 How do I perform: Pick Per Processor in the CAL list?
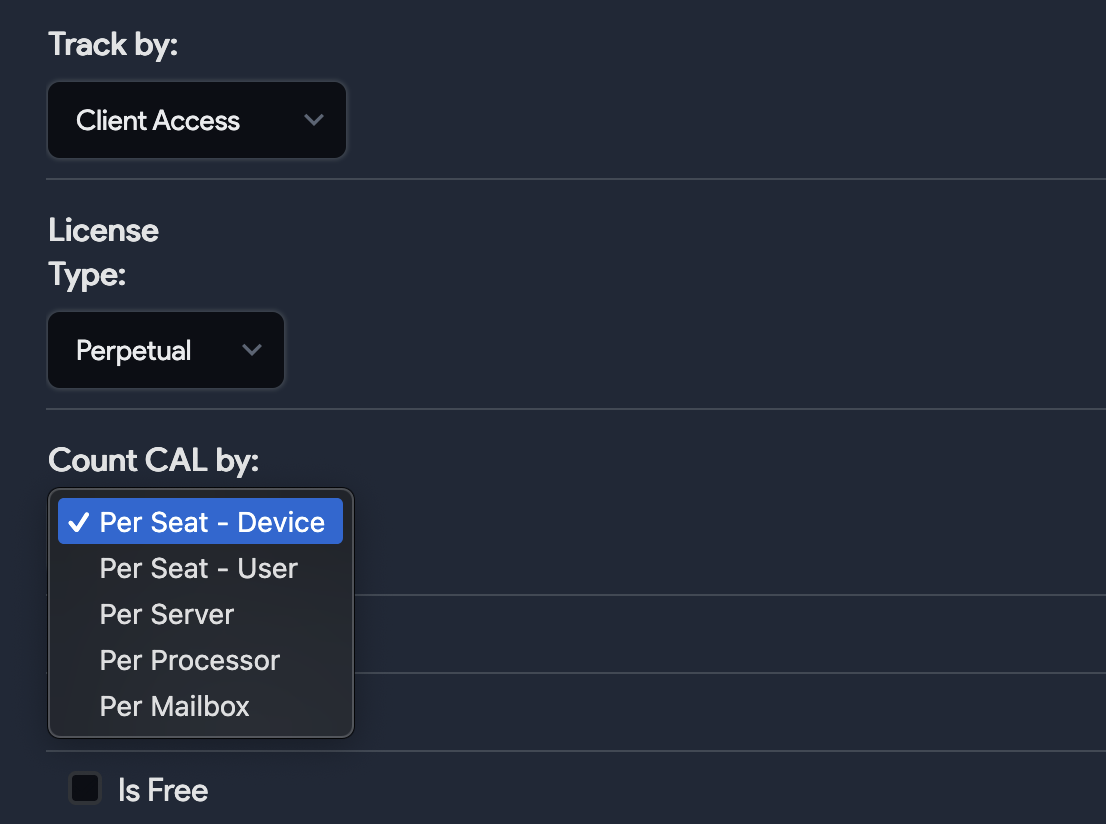(x=190, y=661)
